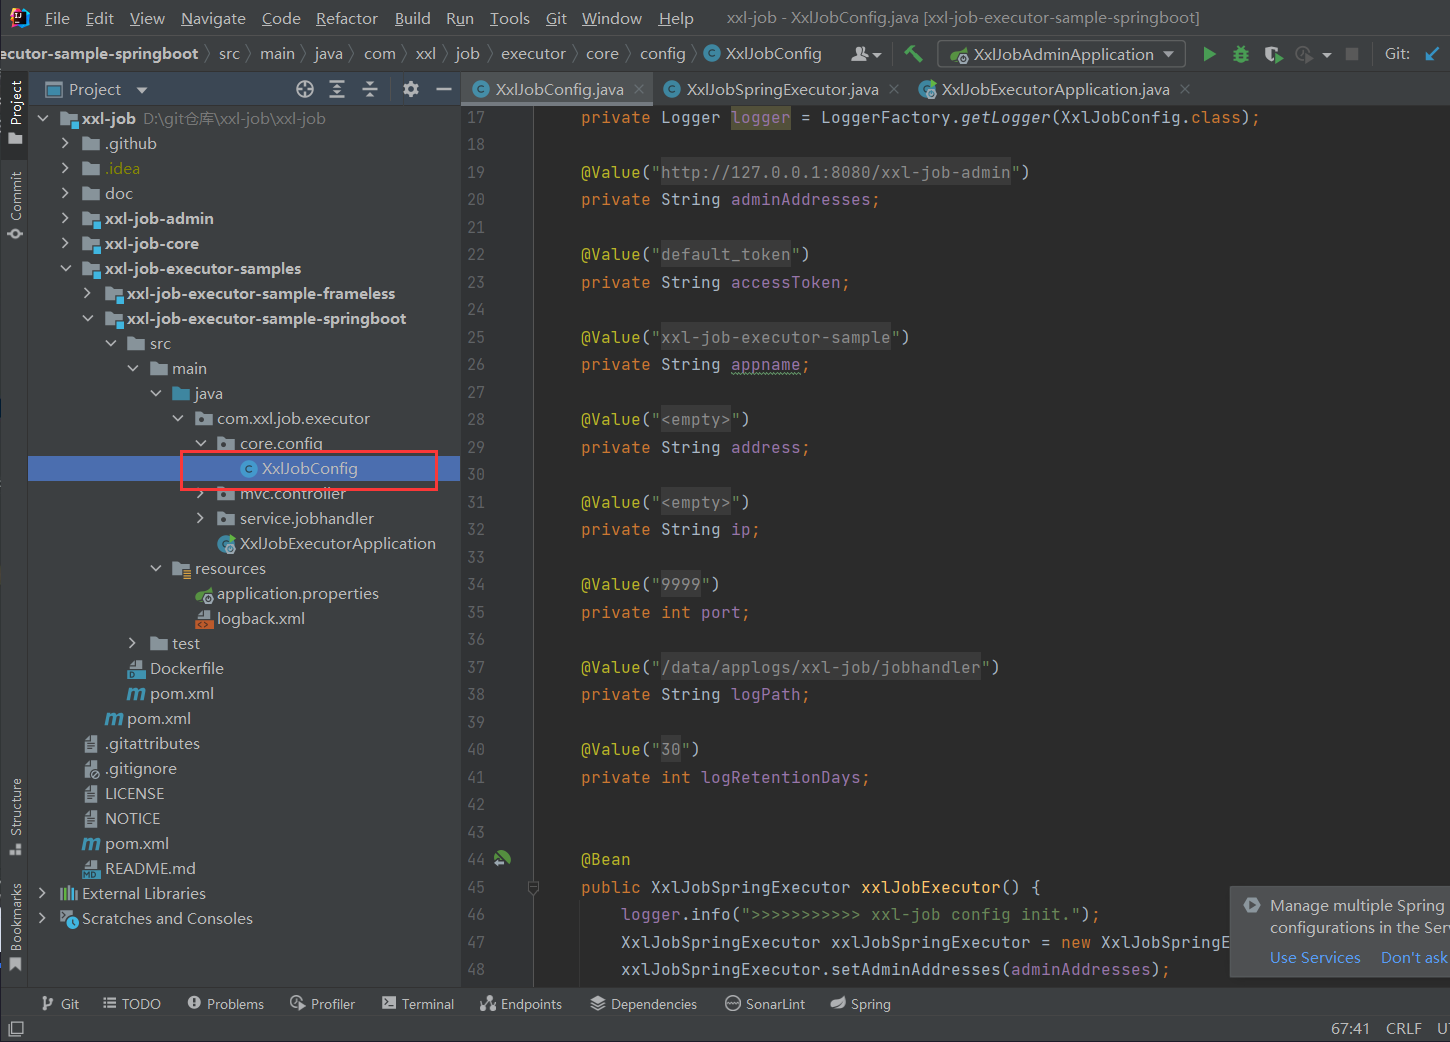Image resolution: width=1450 pixels, height=1042 pixels.
Task: Open the Navigate menu
Action: (213, 18)
